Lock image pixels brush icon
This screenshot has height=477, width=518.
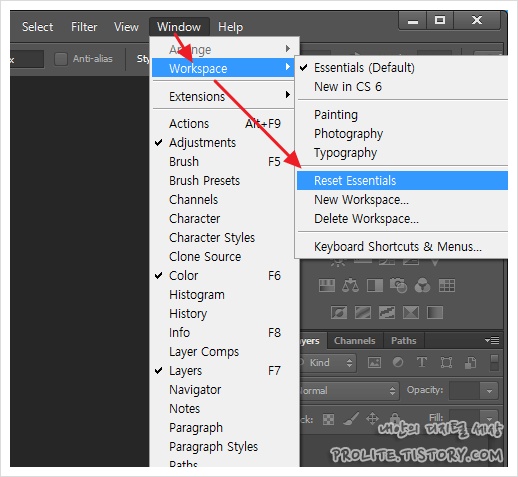coord(351,419)
